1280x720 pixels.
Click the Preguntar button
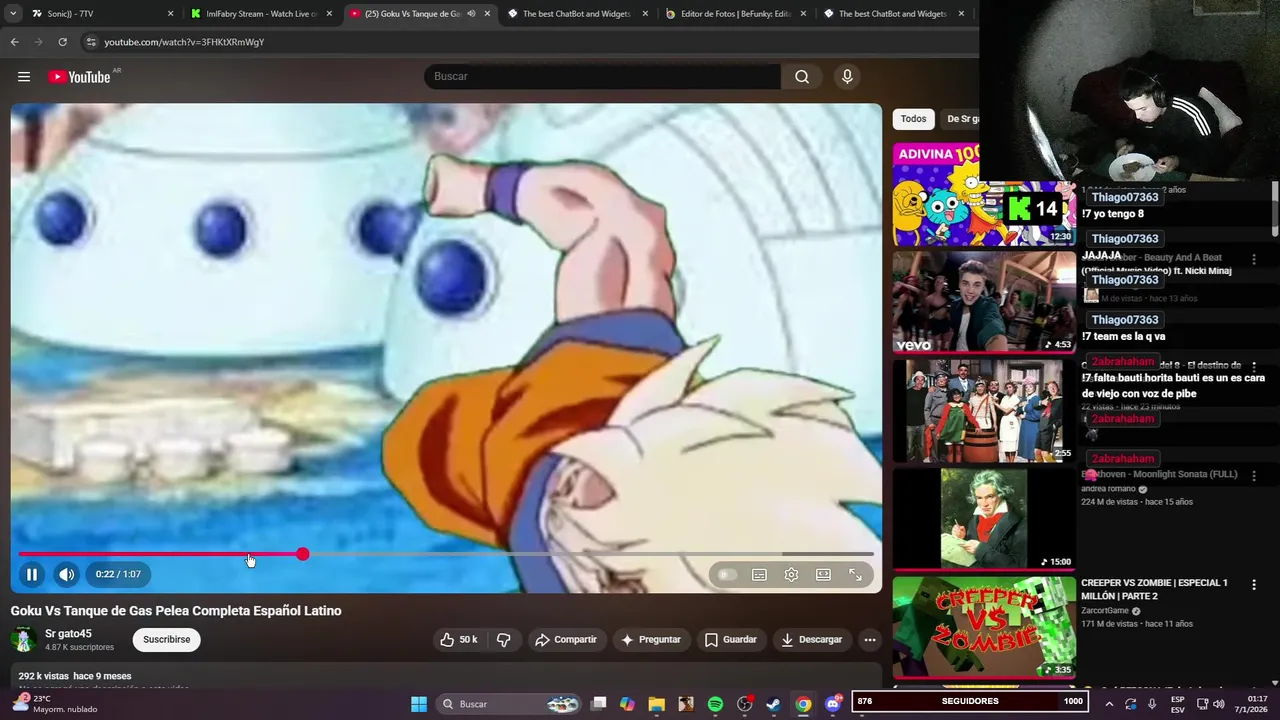[650, 640]
